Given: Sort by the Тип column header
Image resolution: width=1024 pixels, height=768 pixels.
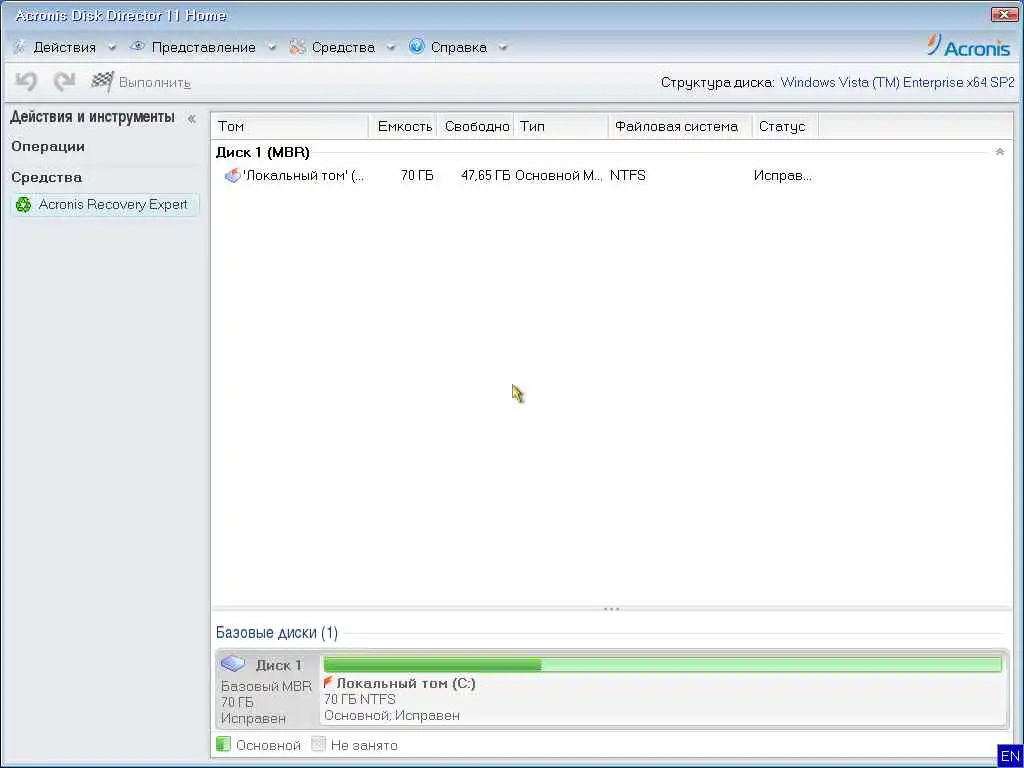Looking at the screenshot, I should pyautogui.click(x=562, y=126).
